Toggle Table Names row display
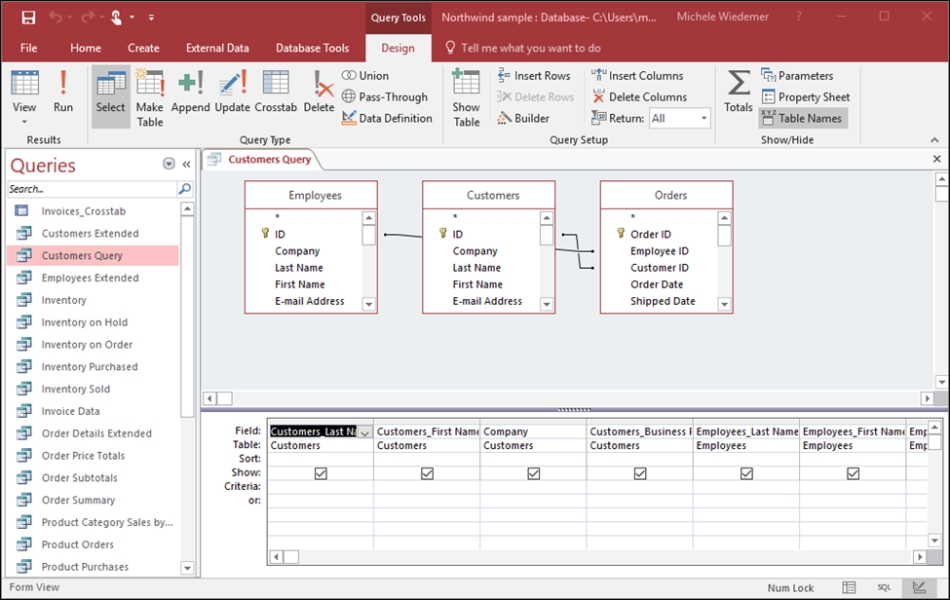 [x=802, y=118]
